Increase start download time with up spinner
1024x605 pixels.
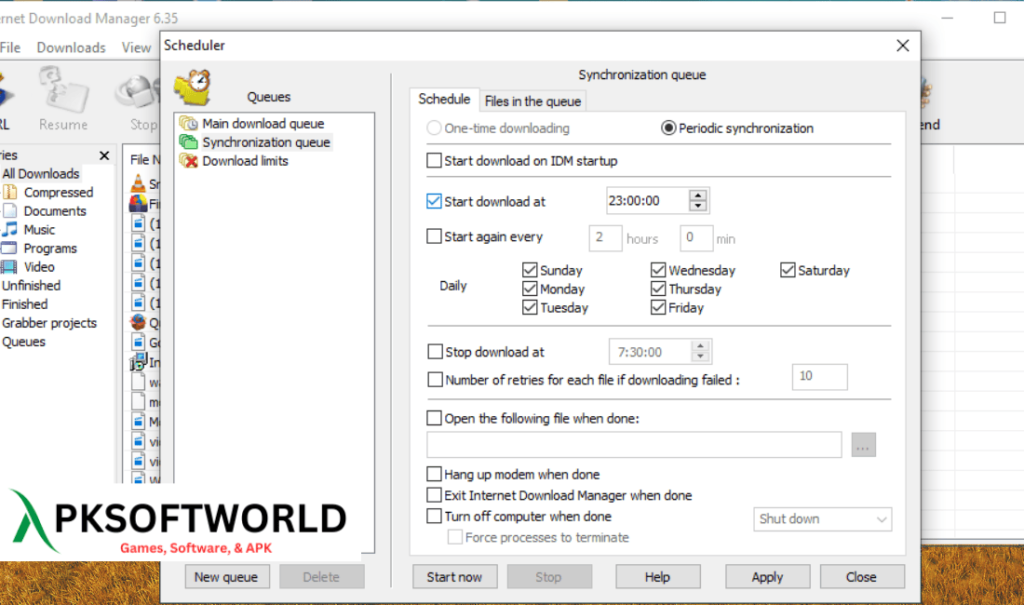[x=698, y=195]
